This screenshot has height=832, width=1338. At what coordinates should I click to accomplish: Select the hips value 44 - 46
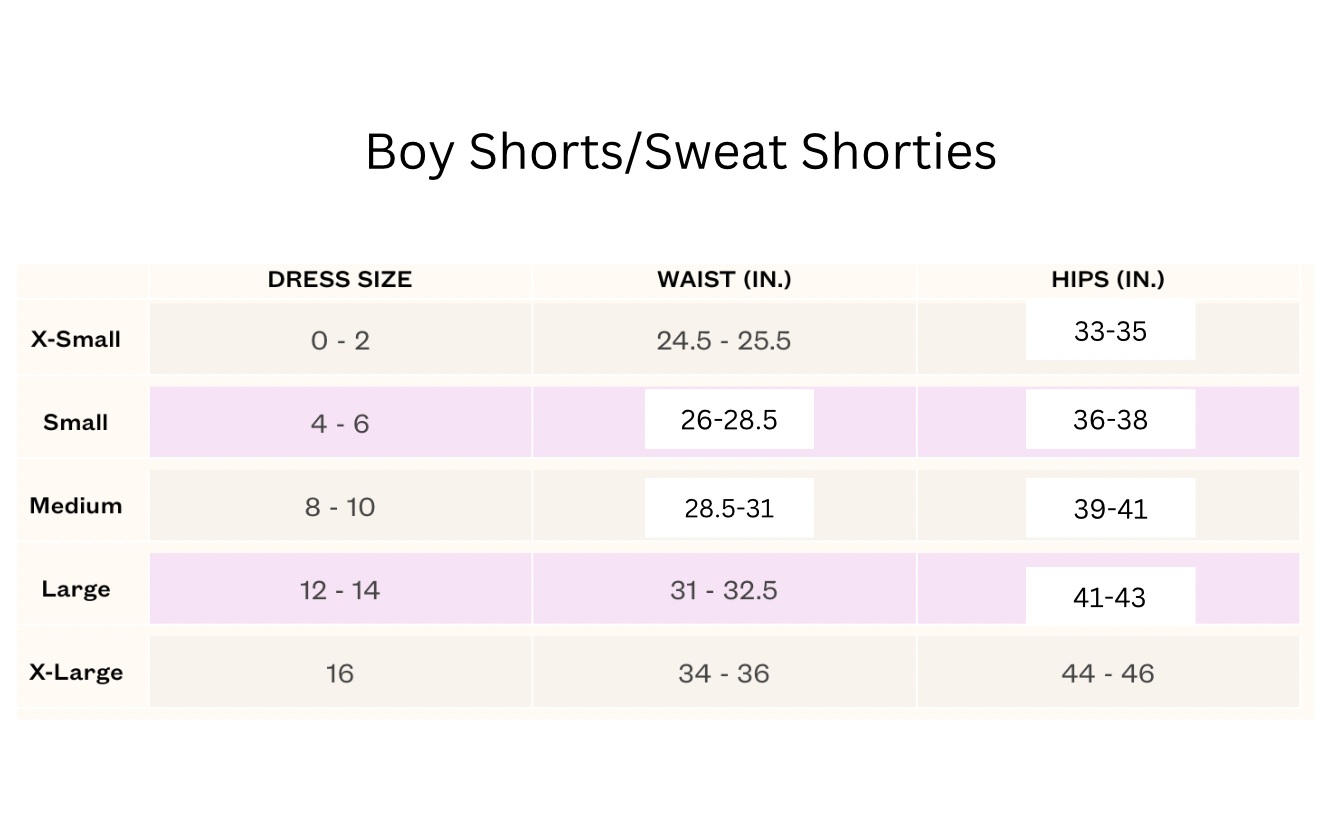pos(1108,673)
